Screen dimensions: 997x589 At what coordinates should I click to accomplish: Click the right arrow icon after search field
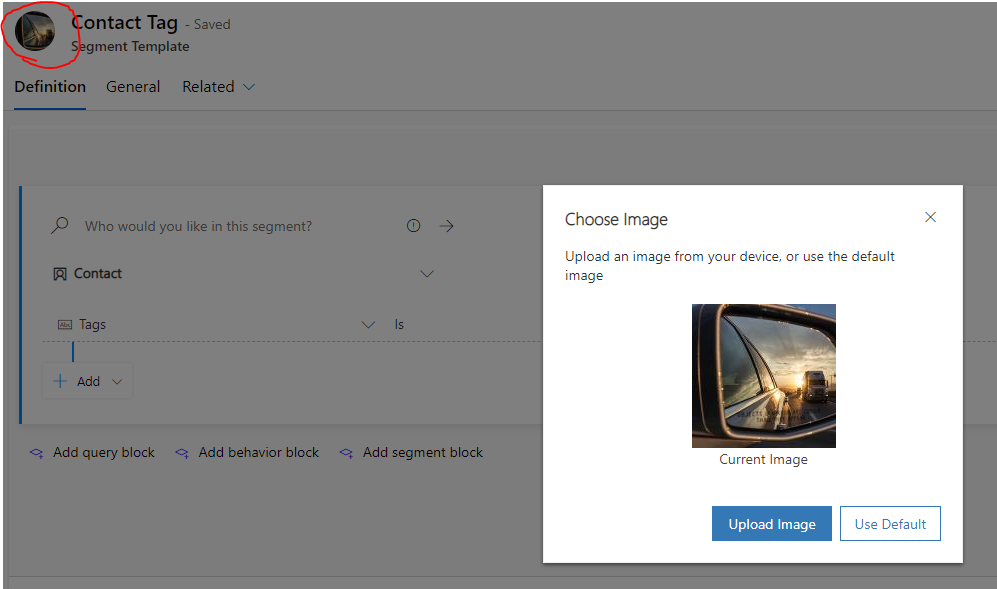click(x=447, y=226)
